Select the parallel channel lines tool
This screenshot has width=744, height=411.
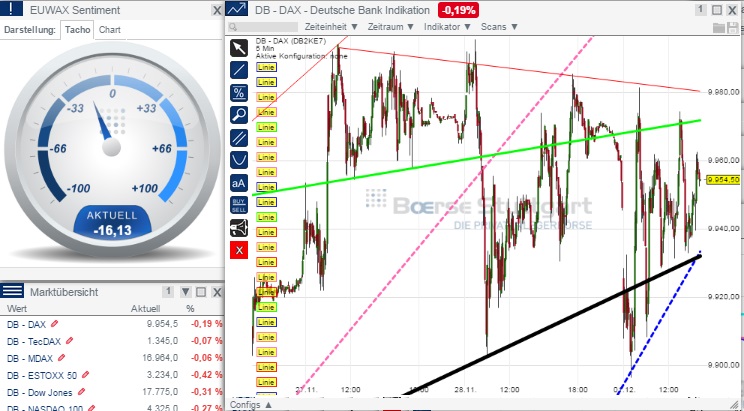point(239,138)
